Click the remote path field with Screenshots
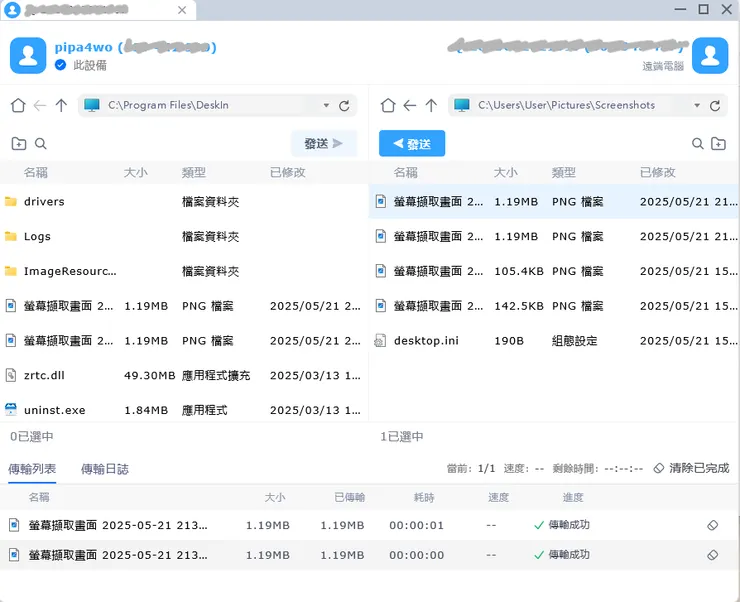Screen dimensions: 740x602 [588, 105]
